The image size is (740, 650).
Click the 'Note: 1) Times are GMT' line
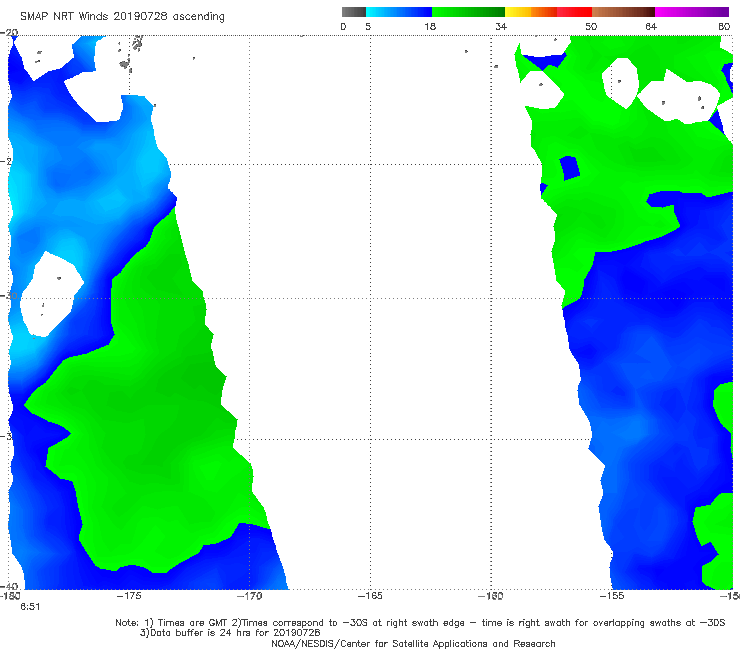(420, 623)
